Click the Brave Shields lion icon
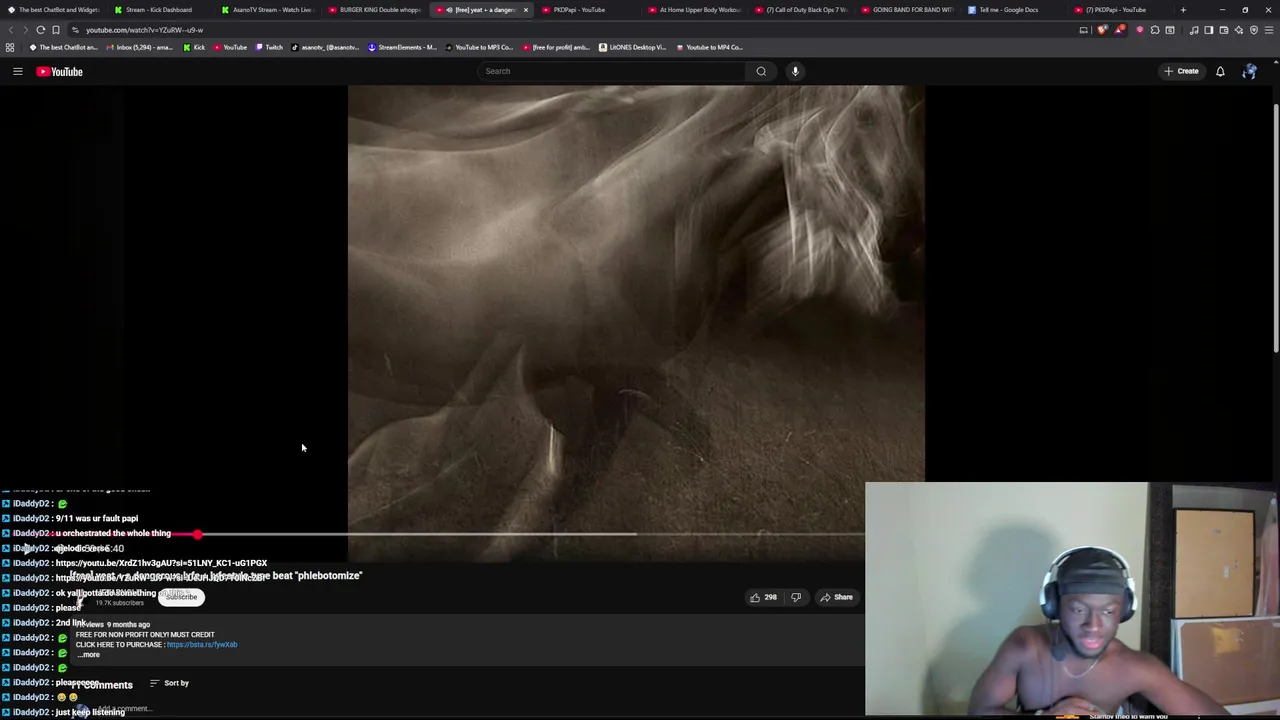The width and height of the screenshot is (1280, 720). tap(1102, 30)
